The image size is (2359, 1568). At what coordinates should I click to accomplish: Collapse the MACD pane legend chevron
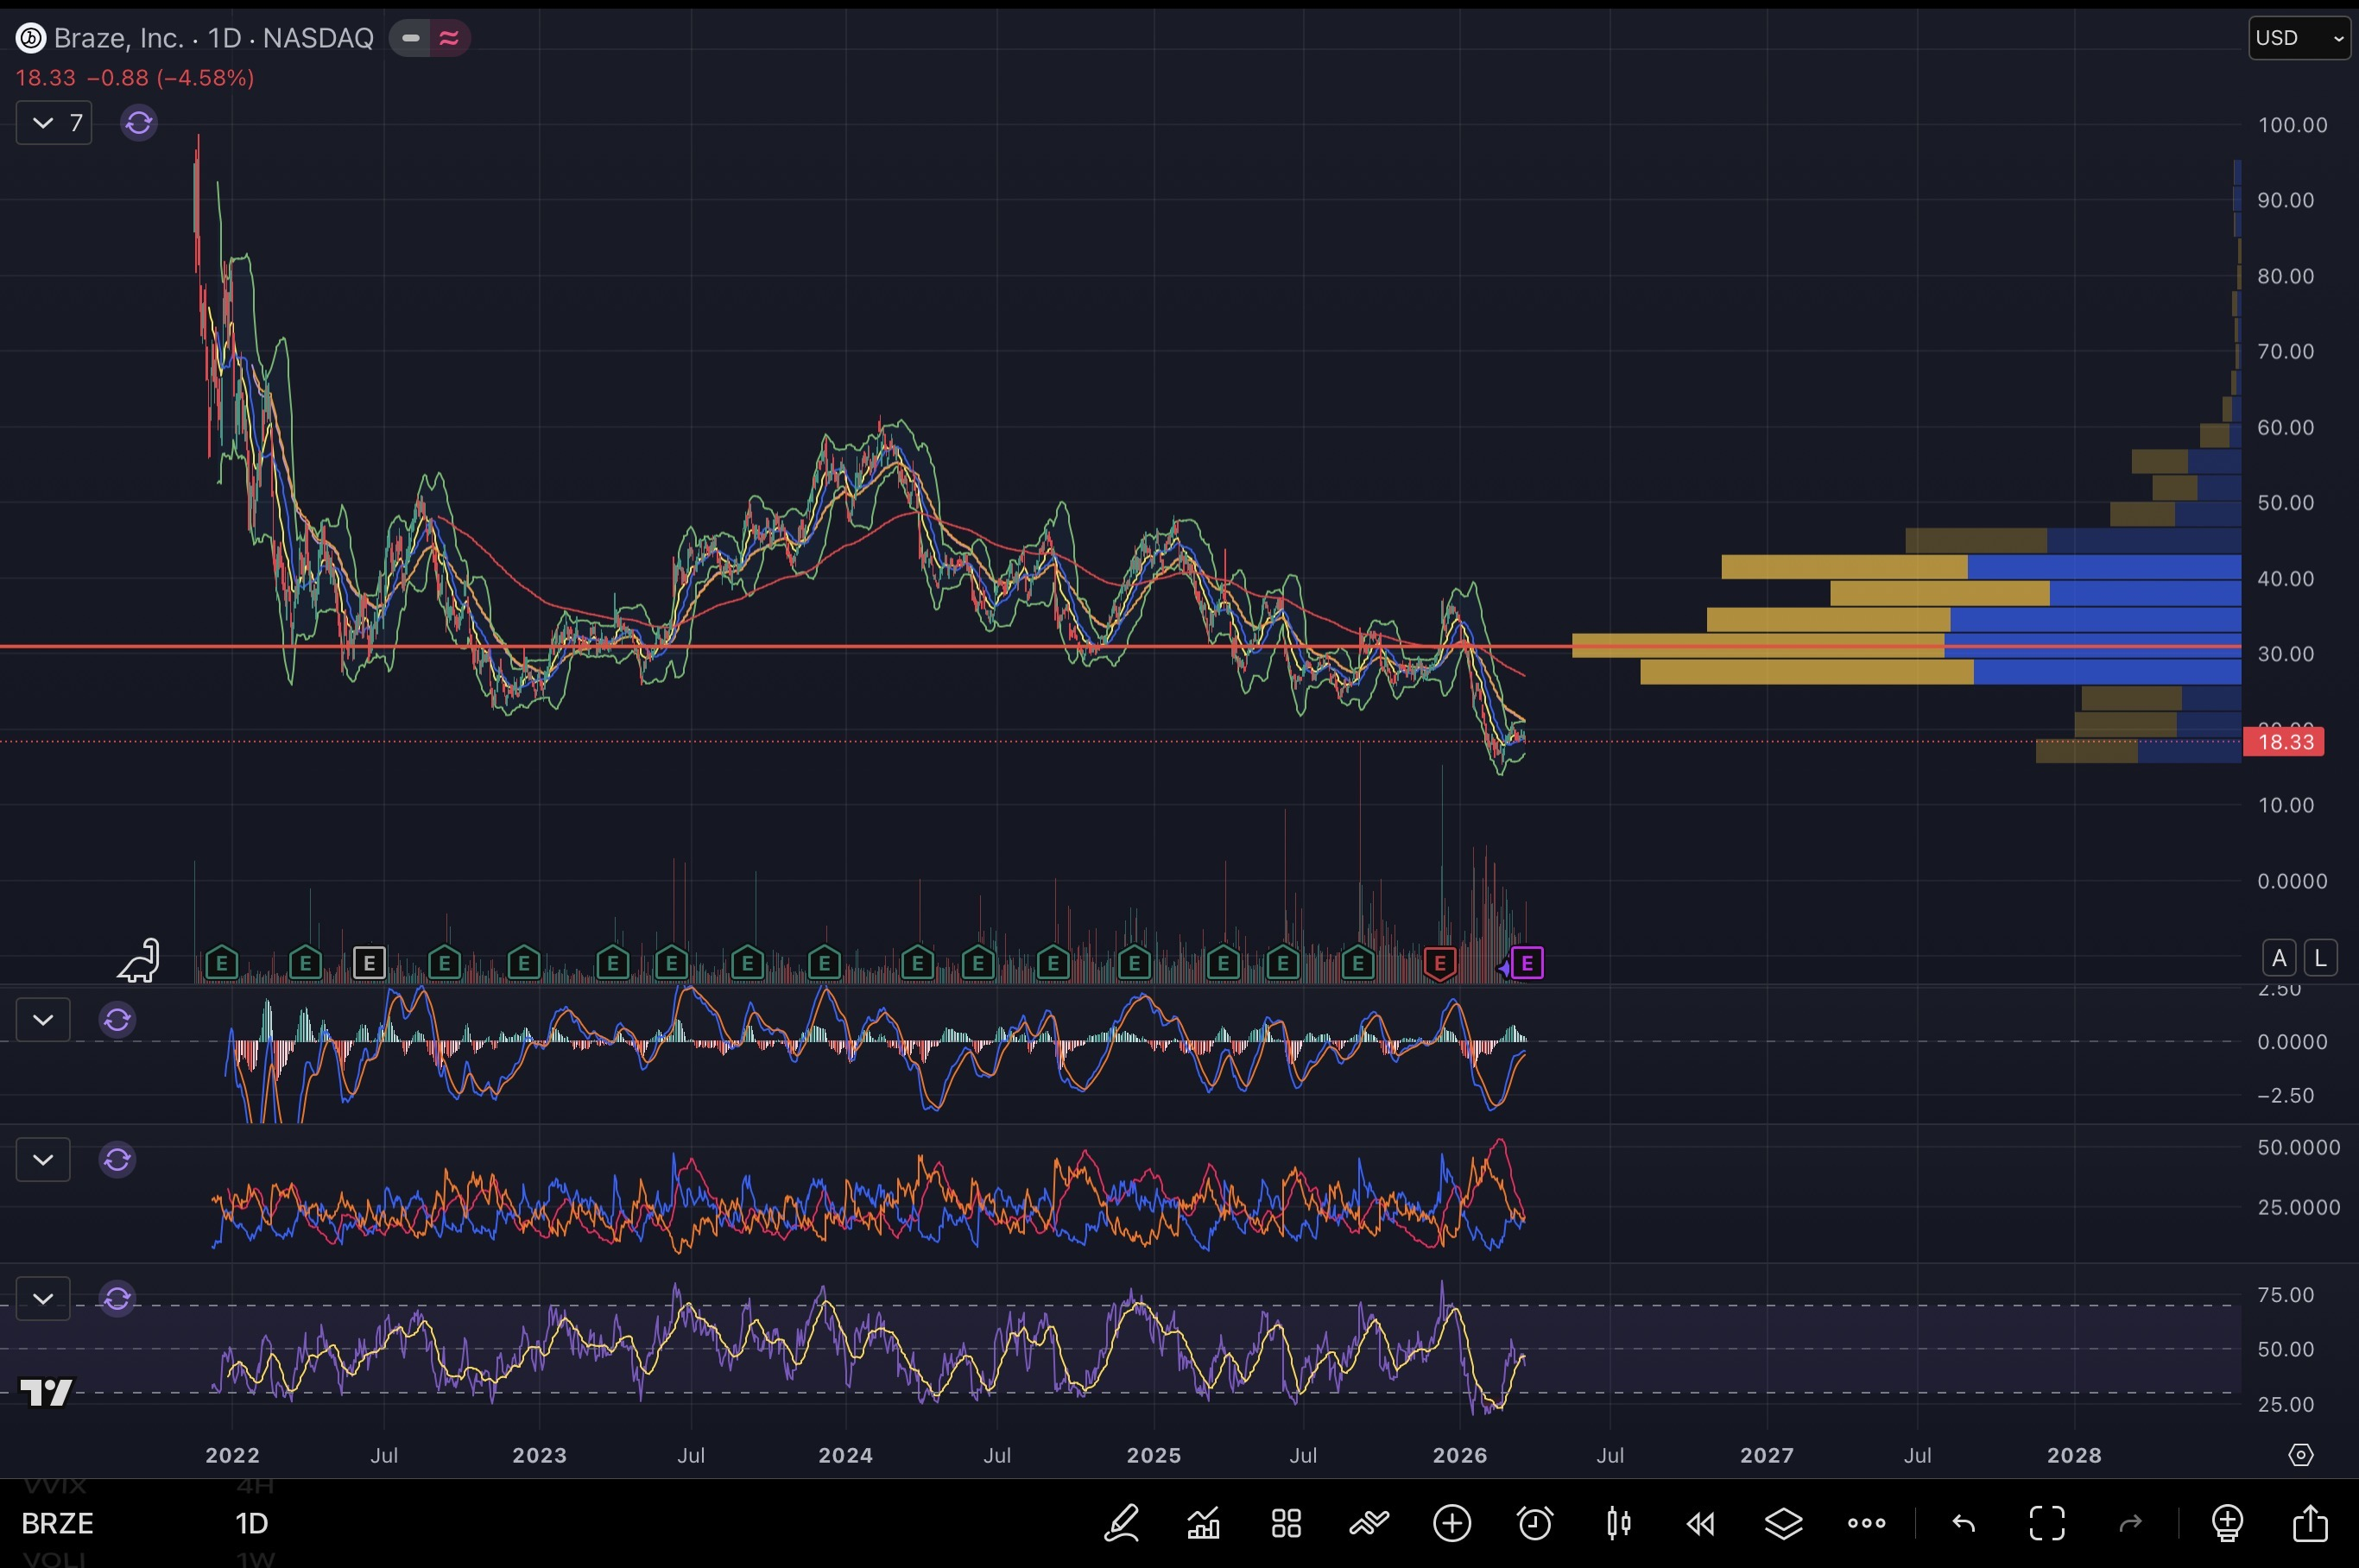pos(43,1020)
